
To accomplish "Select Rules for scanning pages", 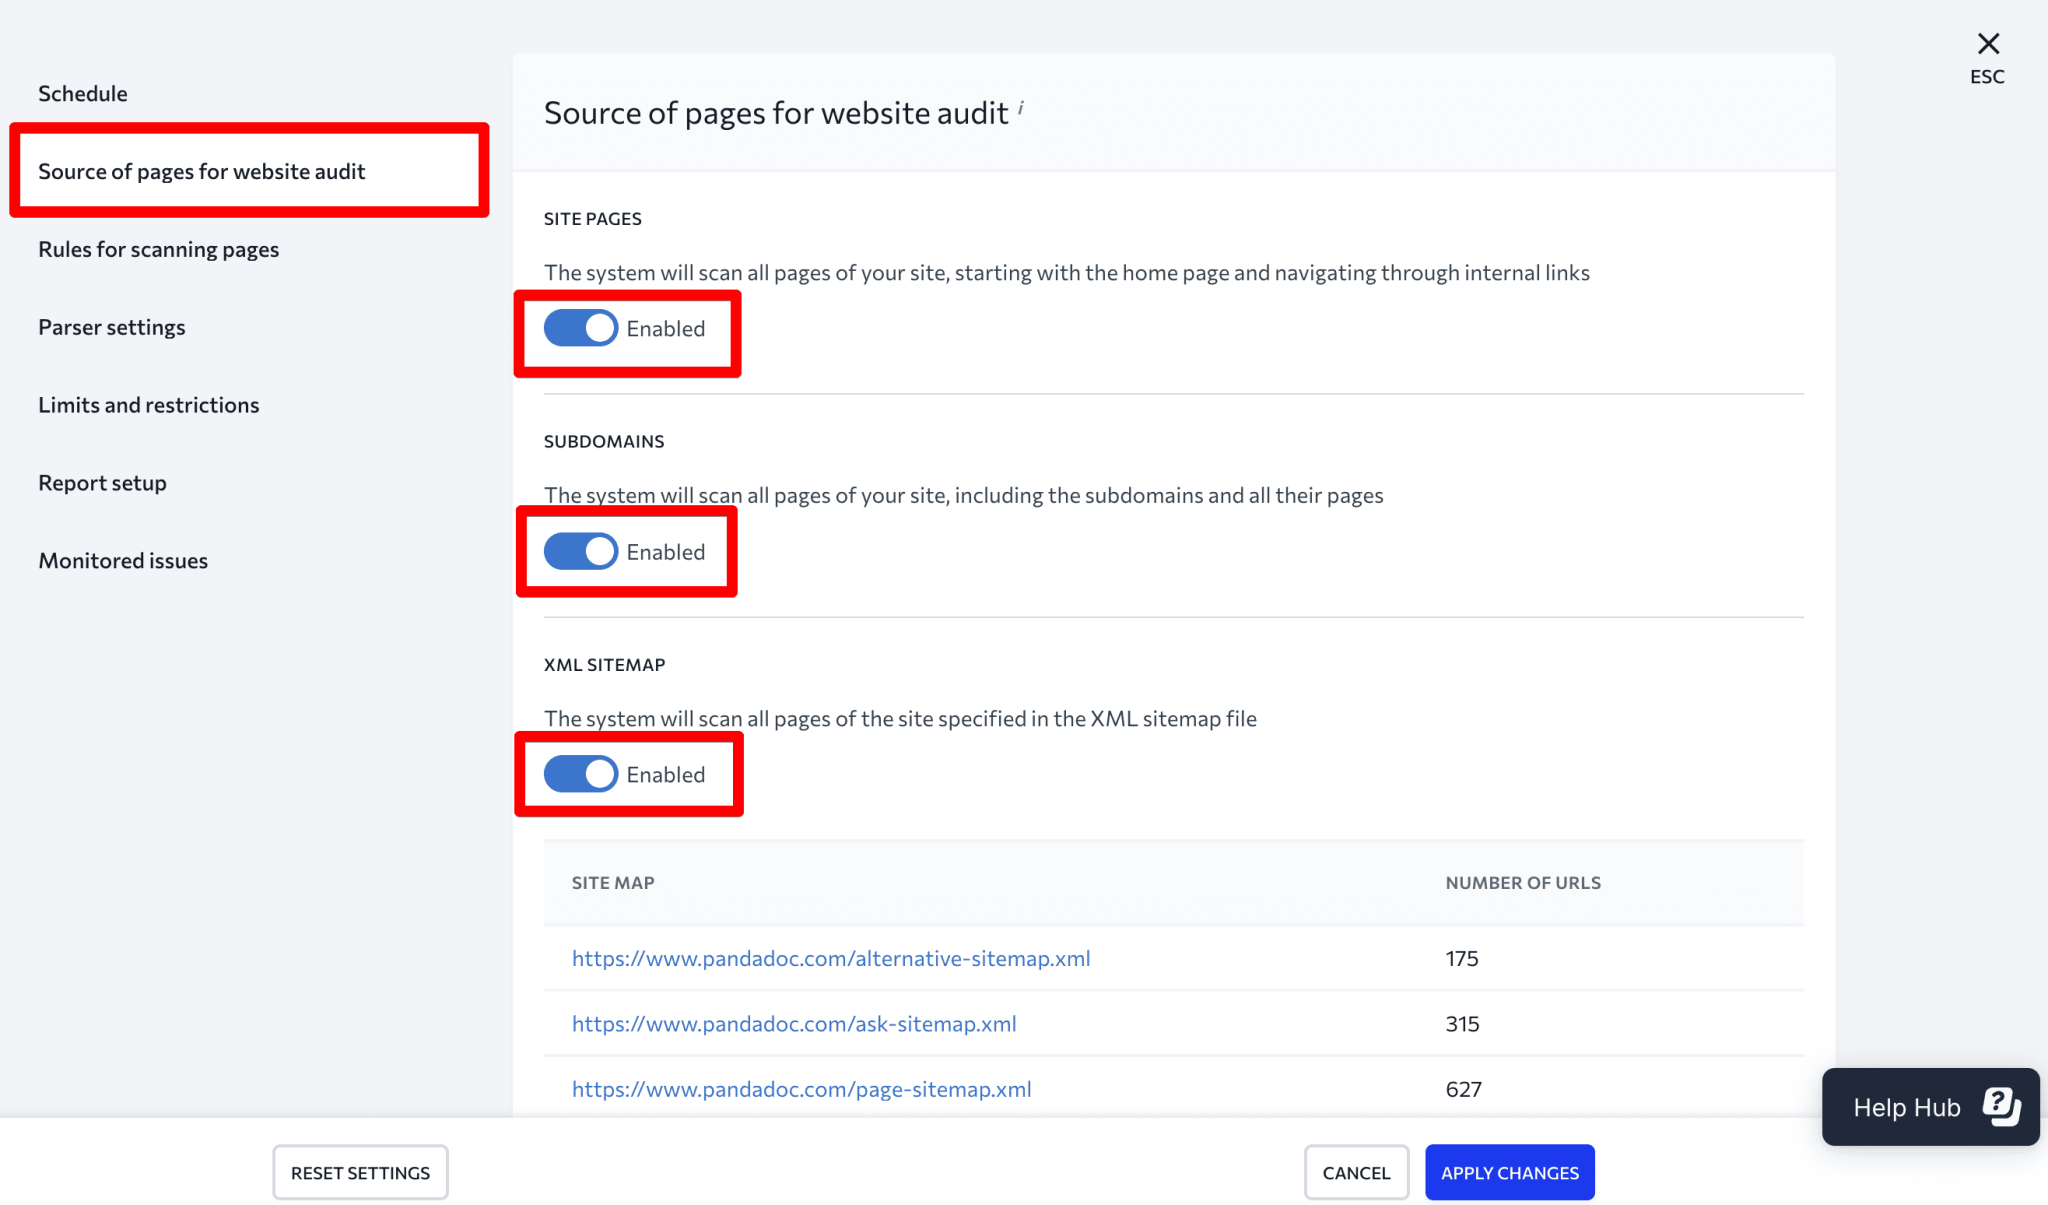I will [158, 249].
